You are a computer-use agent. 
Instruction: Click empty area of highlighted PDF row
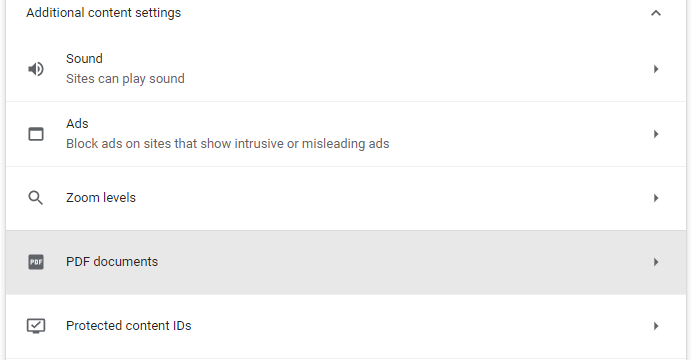(x=397, y=262)
